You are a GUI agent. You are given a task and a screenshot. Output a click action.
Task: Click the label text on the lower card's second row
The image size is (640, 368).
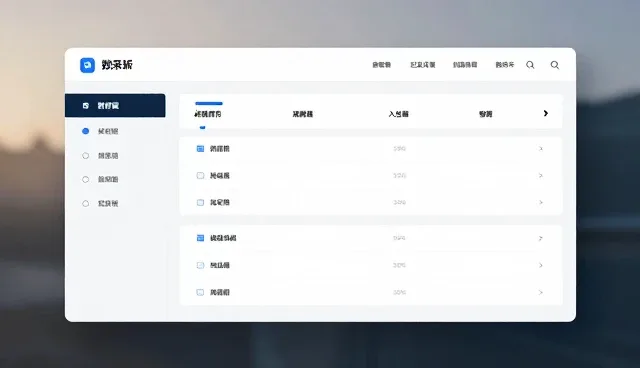coord(220,265)
